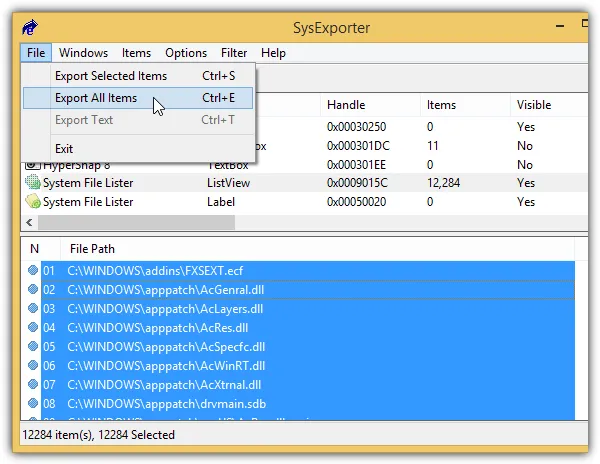The height and width of the screenshot is (464, 600).
Task: Click handle value 0x0009015C
Action: 357,183
